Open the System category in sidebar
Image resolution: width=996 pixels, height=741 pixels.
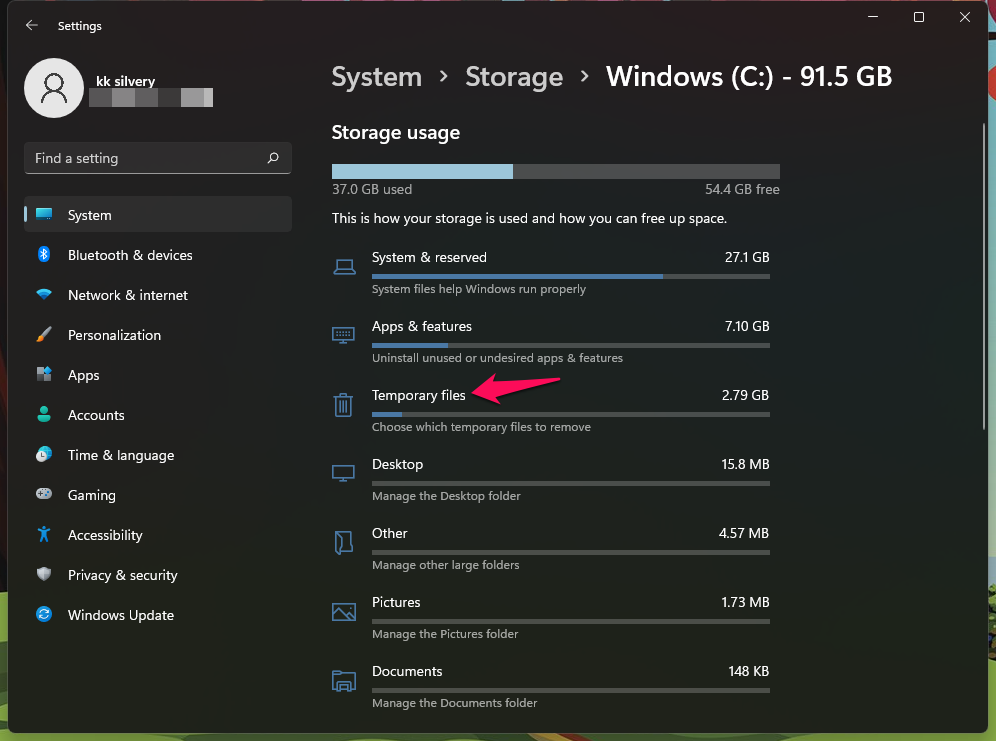(158, 215)
